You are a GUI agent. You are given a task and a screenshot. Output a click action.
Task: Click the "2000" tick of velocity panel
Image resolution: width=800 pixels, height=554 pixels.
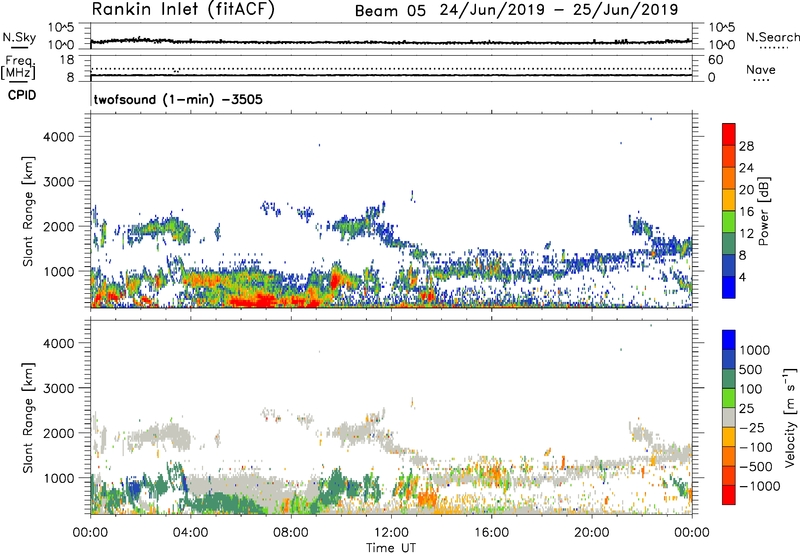[x=59, y=433]
